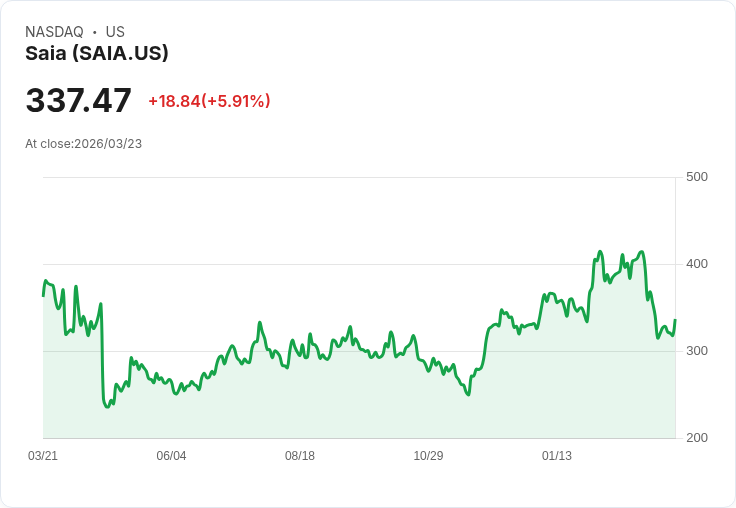Click the US market label
736x508 pixels.
pos(115,32)
